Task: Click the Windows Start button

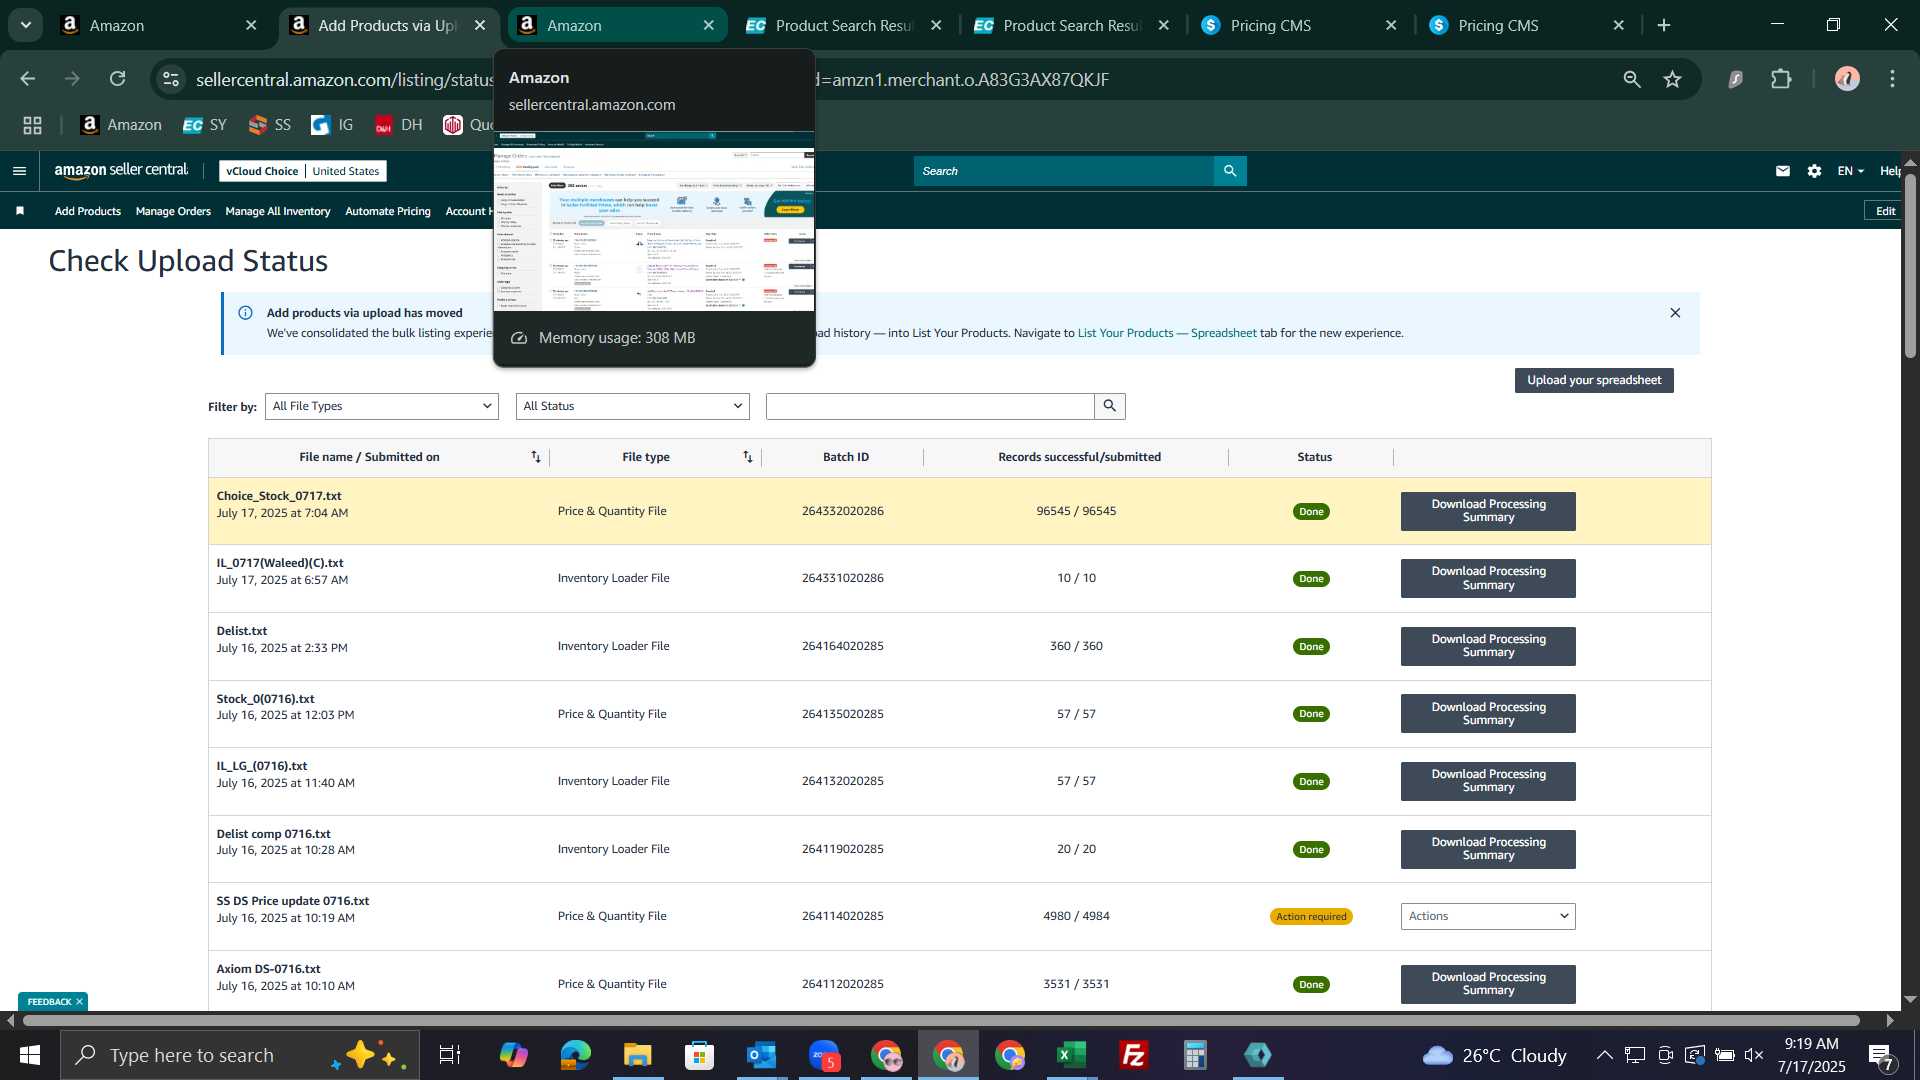Action: (30, 1055)
